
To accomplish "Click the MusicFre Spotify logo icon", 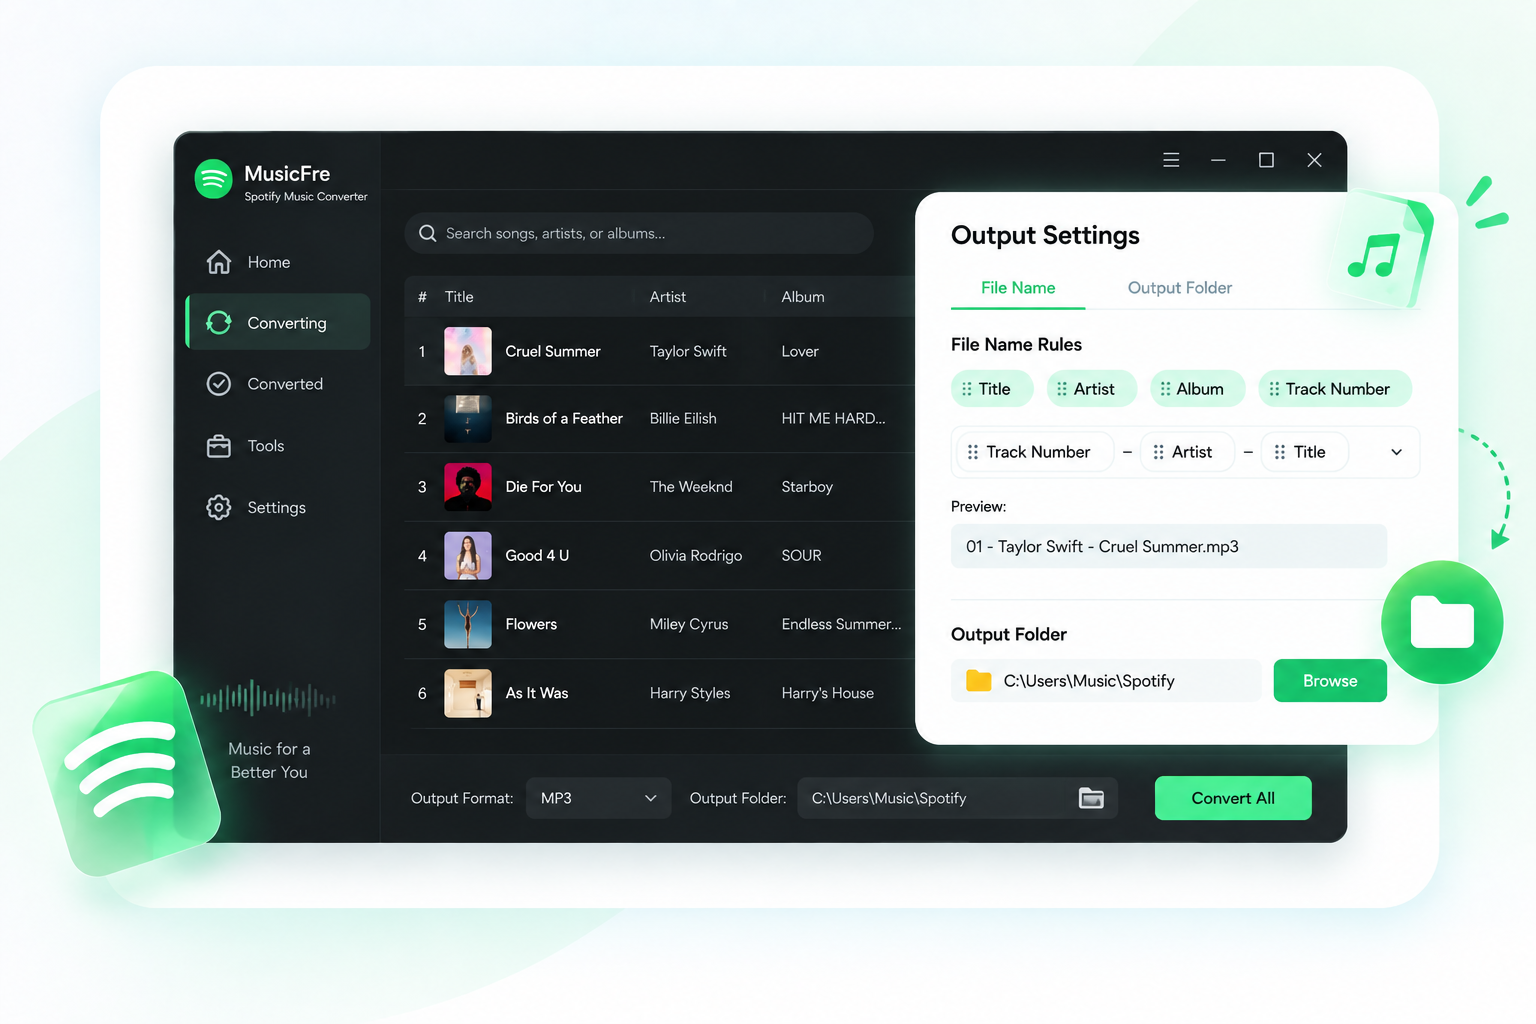I will (x=213, y=180).
